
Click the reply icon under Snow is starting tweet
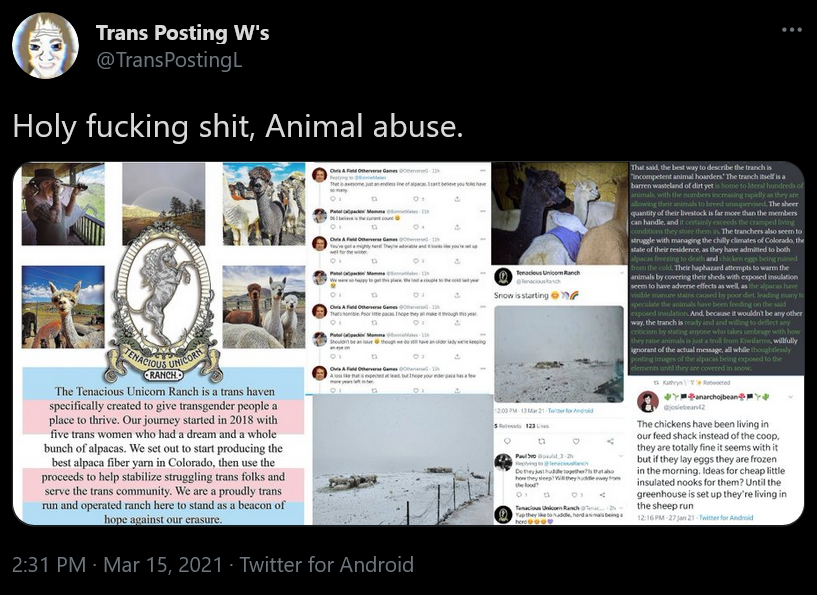[507, 441]
